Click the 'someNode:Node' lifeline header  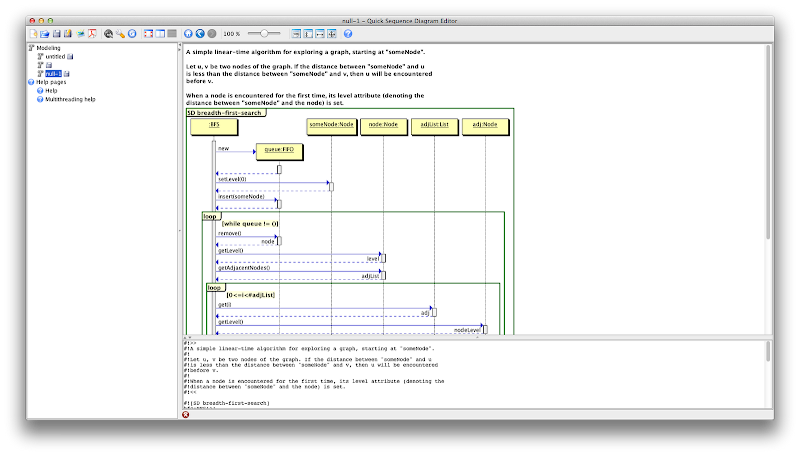pos(331,124)
